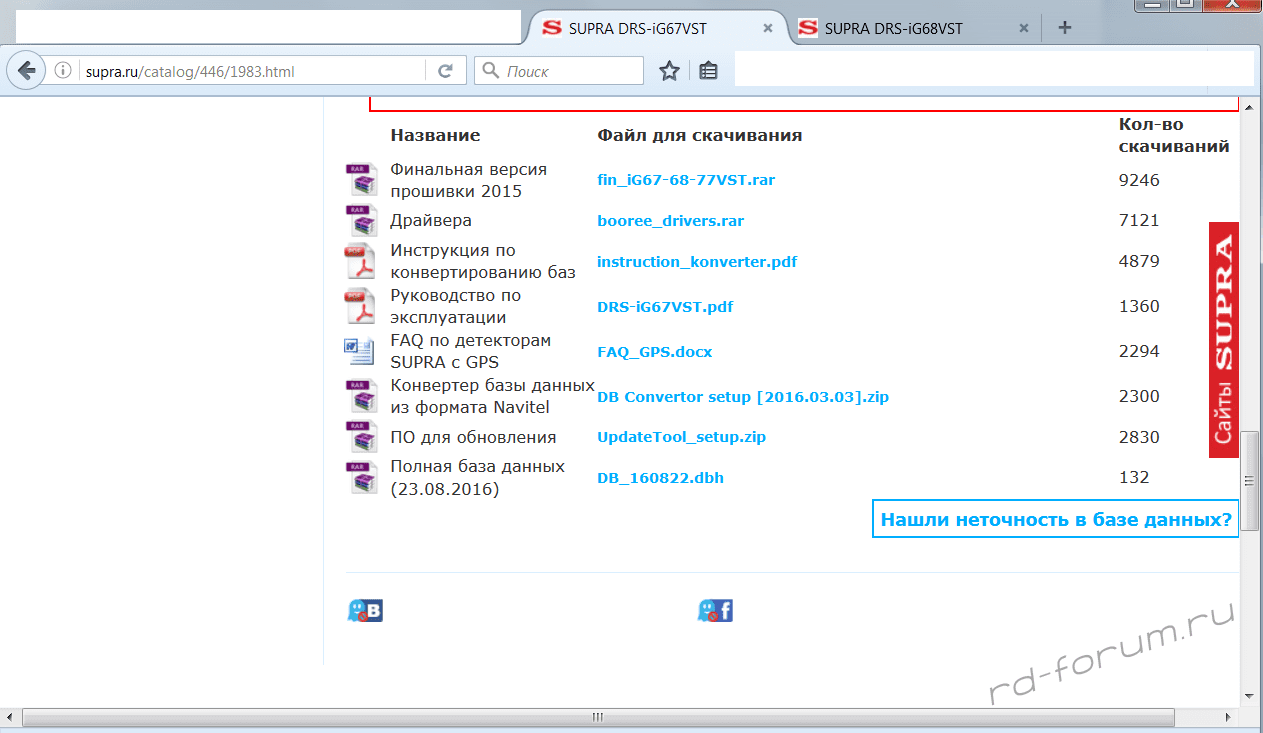Viewport: 1263px width, 733px height.
Task: Share the page via the Facebook icon
Action: click(x=715, y=610)
